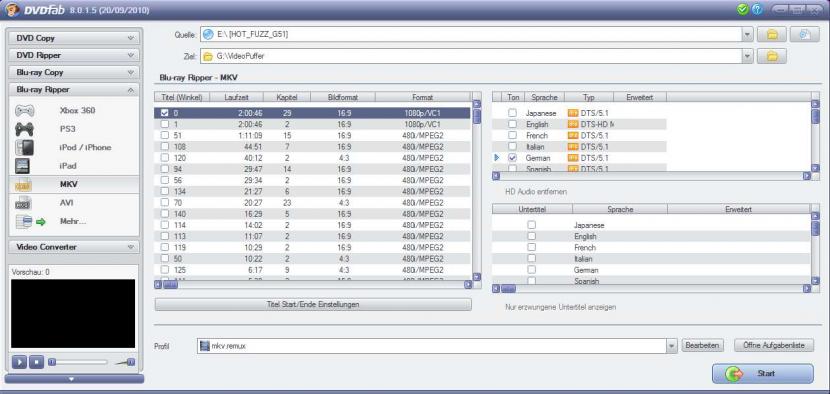The height and width of the screenshot is (394, 830).
Task: Enable Japanese audio track checkbox
Action: point(512,113)
